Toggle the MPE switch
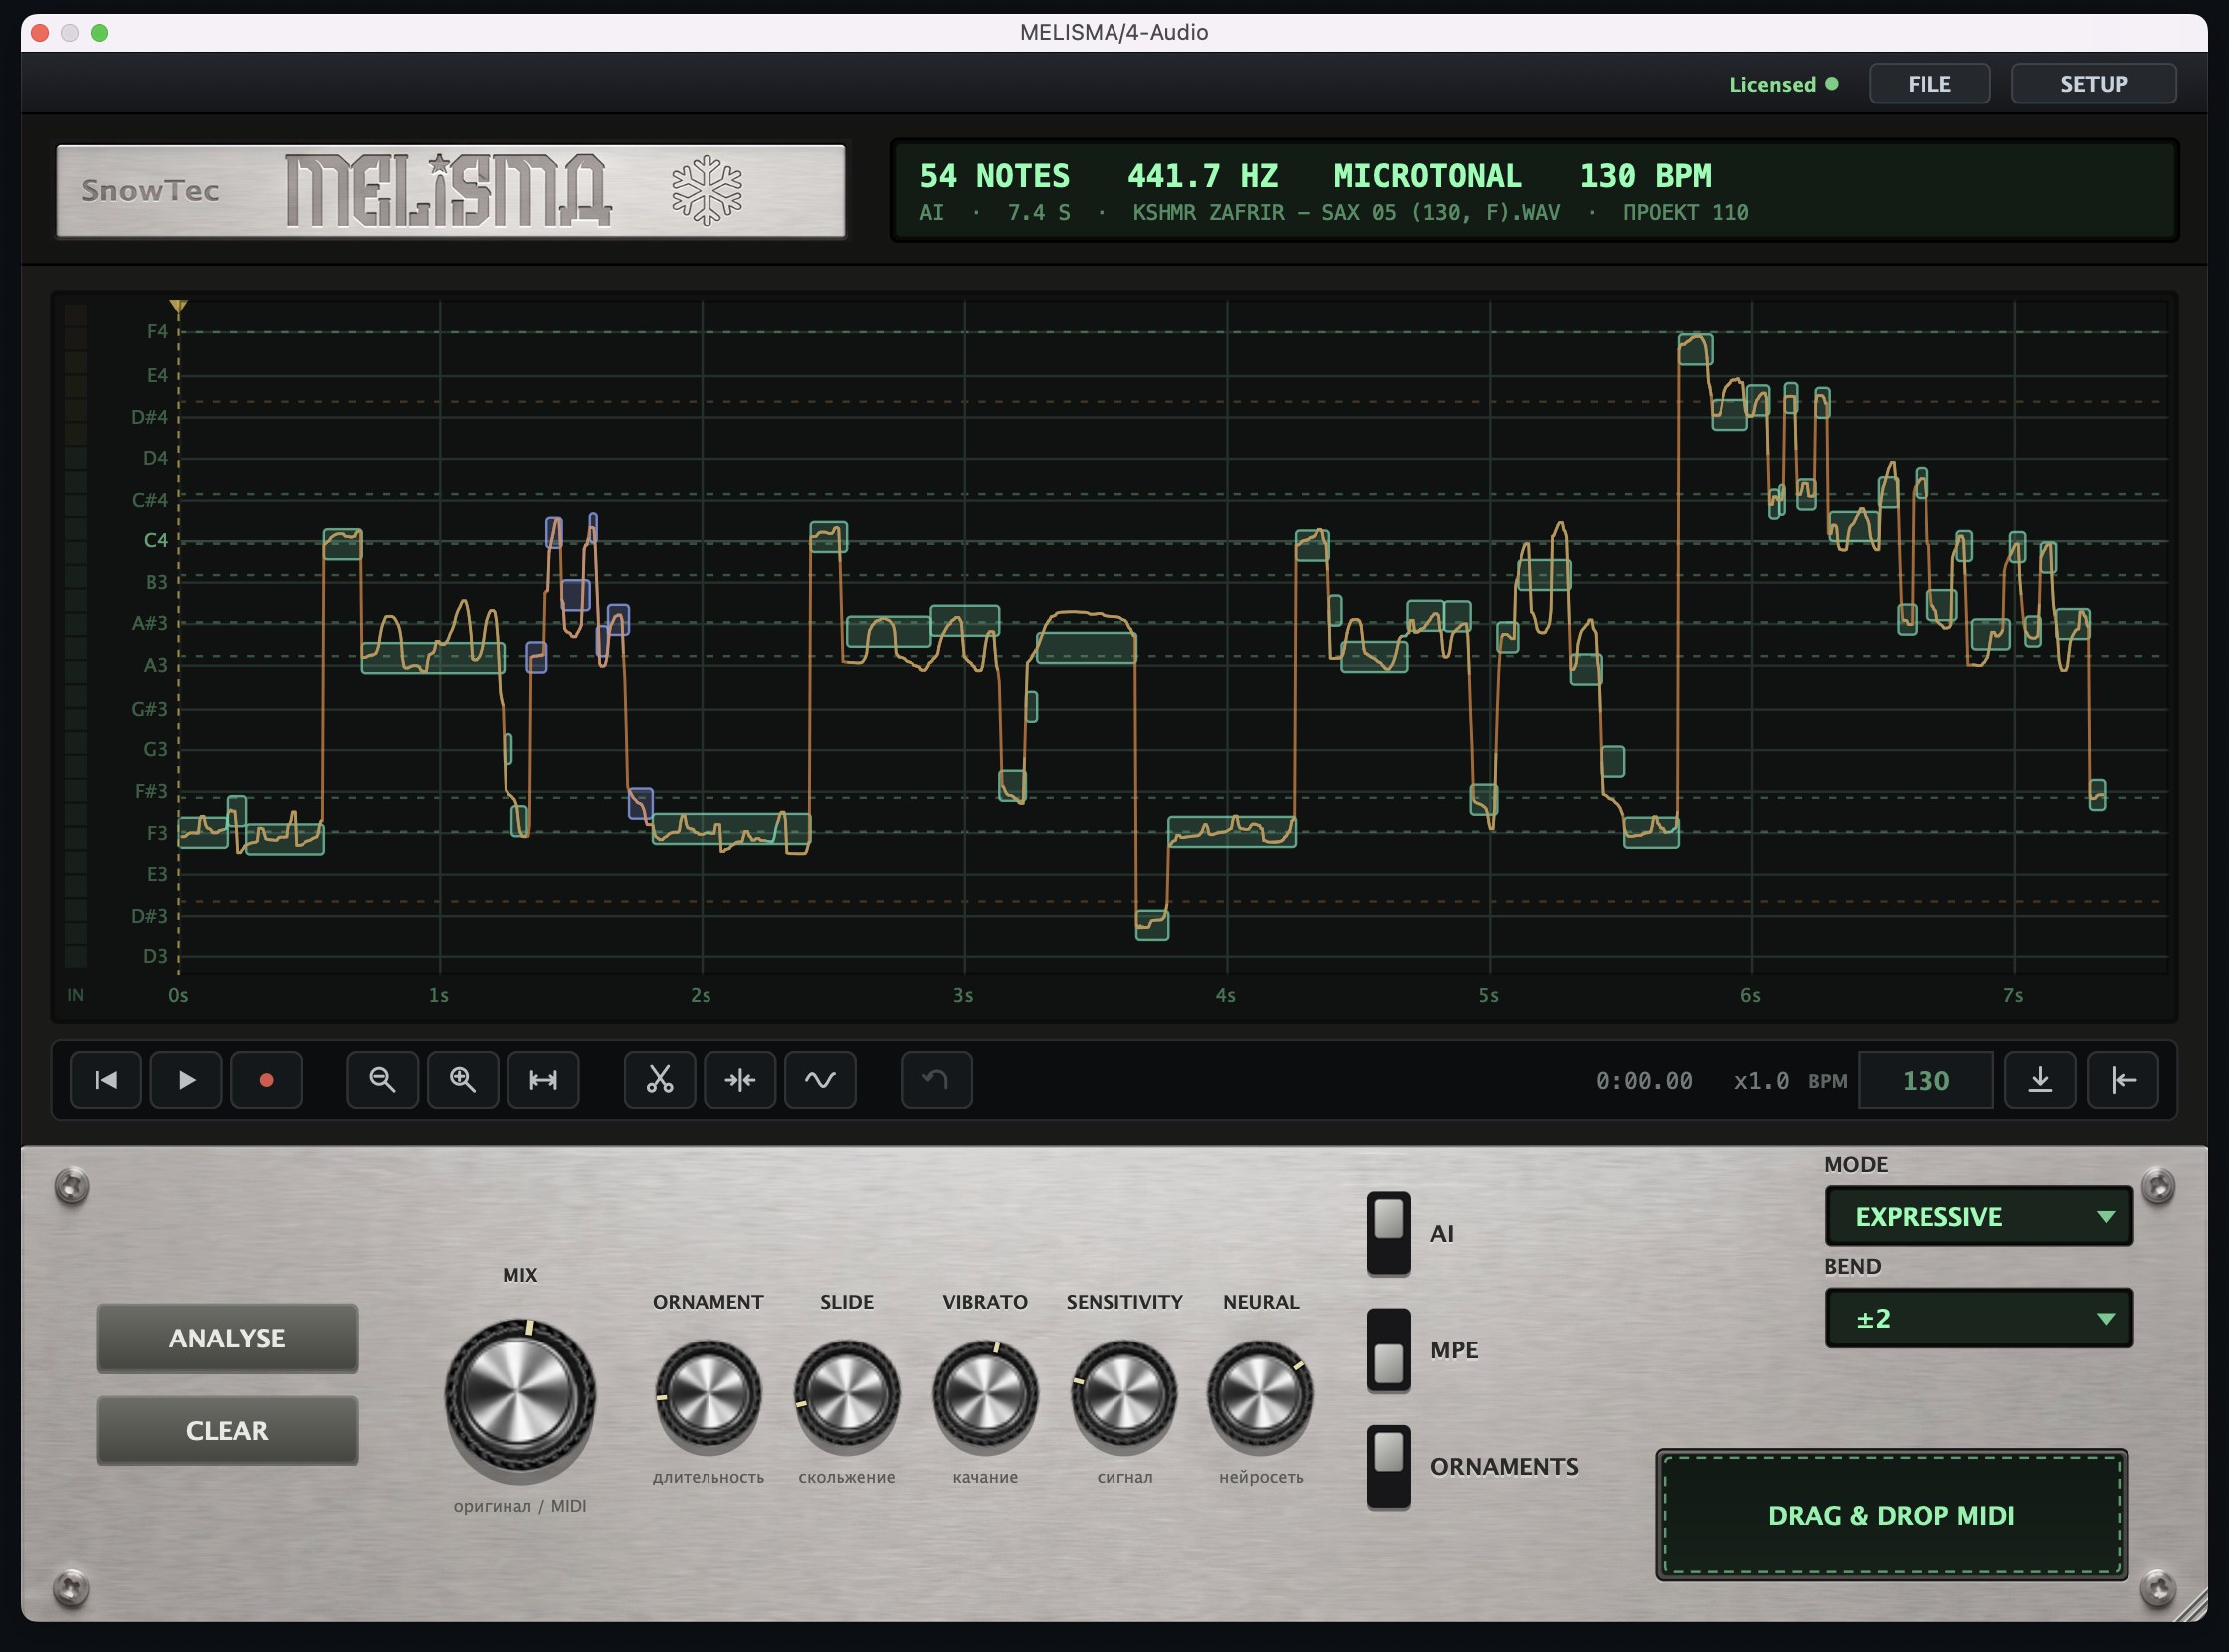 pyautogui.click(x=1389, y=1350)
